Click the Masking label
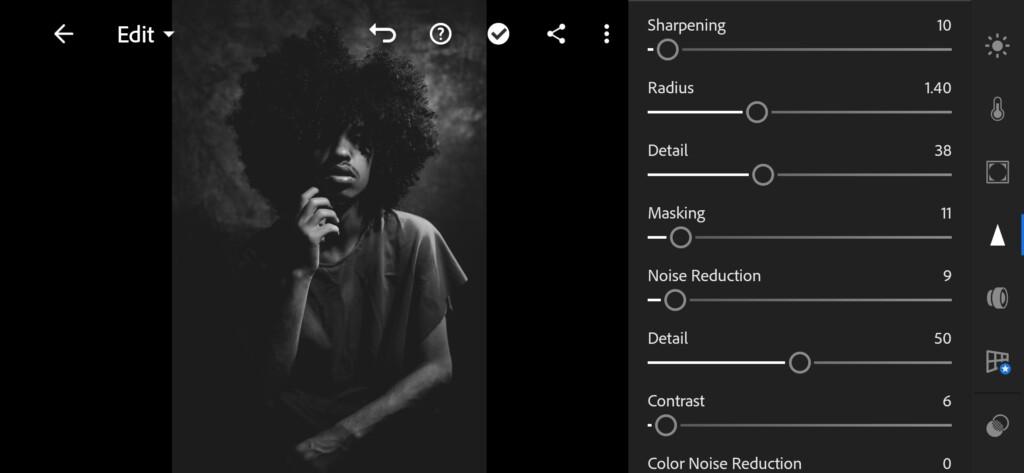Viewport: 1024px width, 473px height. pyautogui.click(x=677, y=214)
